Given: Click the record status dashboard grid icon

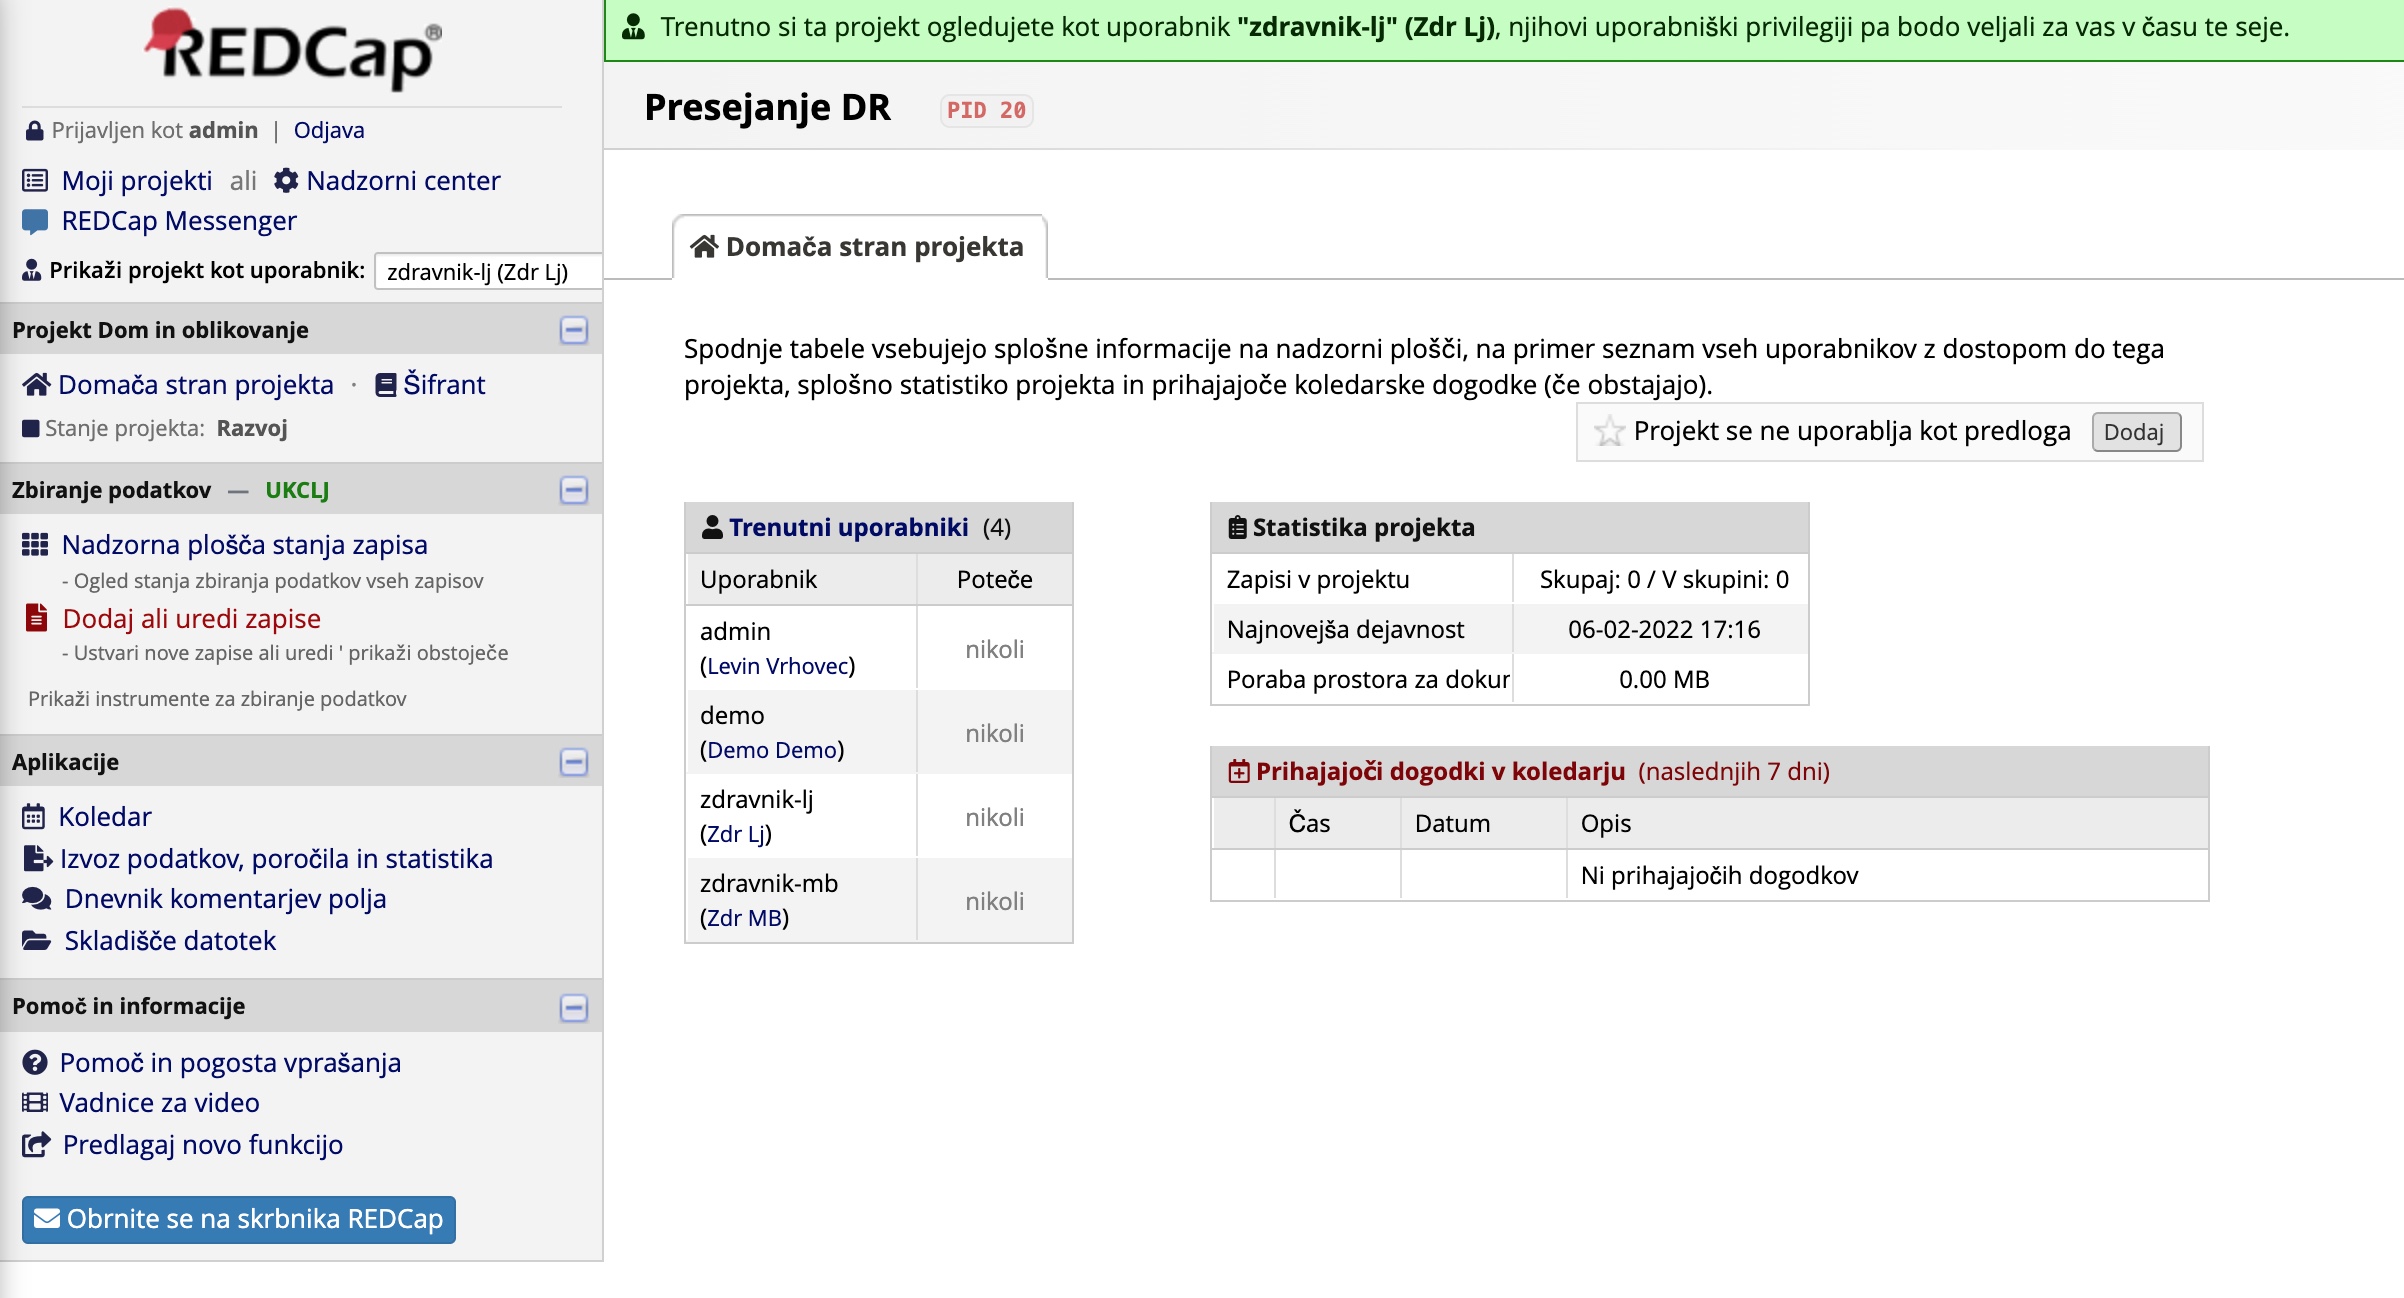Looking at the screenshot, I should click(x=35, y=545).
